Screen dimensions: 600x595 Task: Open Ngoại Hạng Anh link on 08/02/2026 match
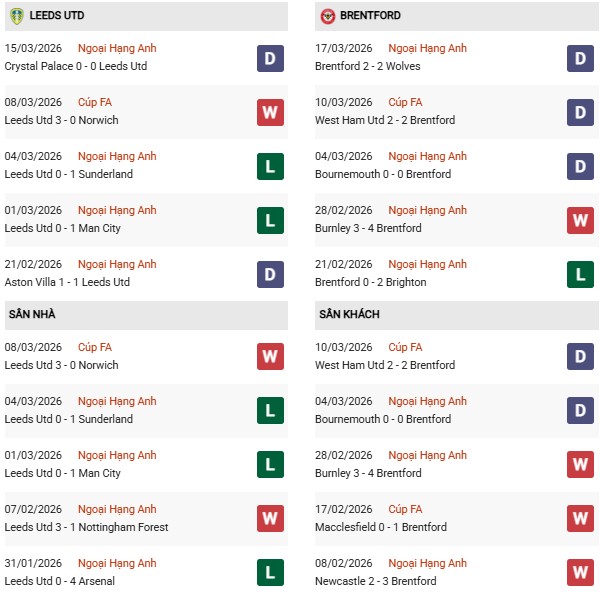pos(428,564)
